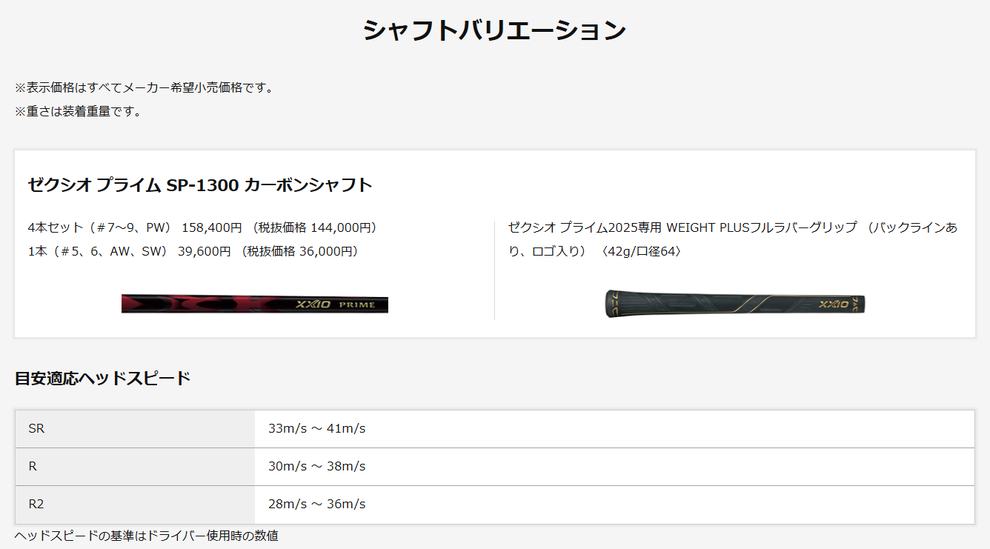Click the 1本 39,600円 price line
The height and width of the screenshot is (549, 990).
[193, 251]
